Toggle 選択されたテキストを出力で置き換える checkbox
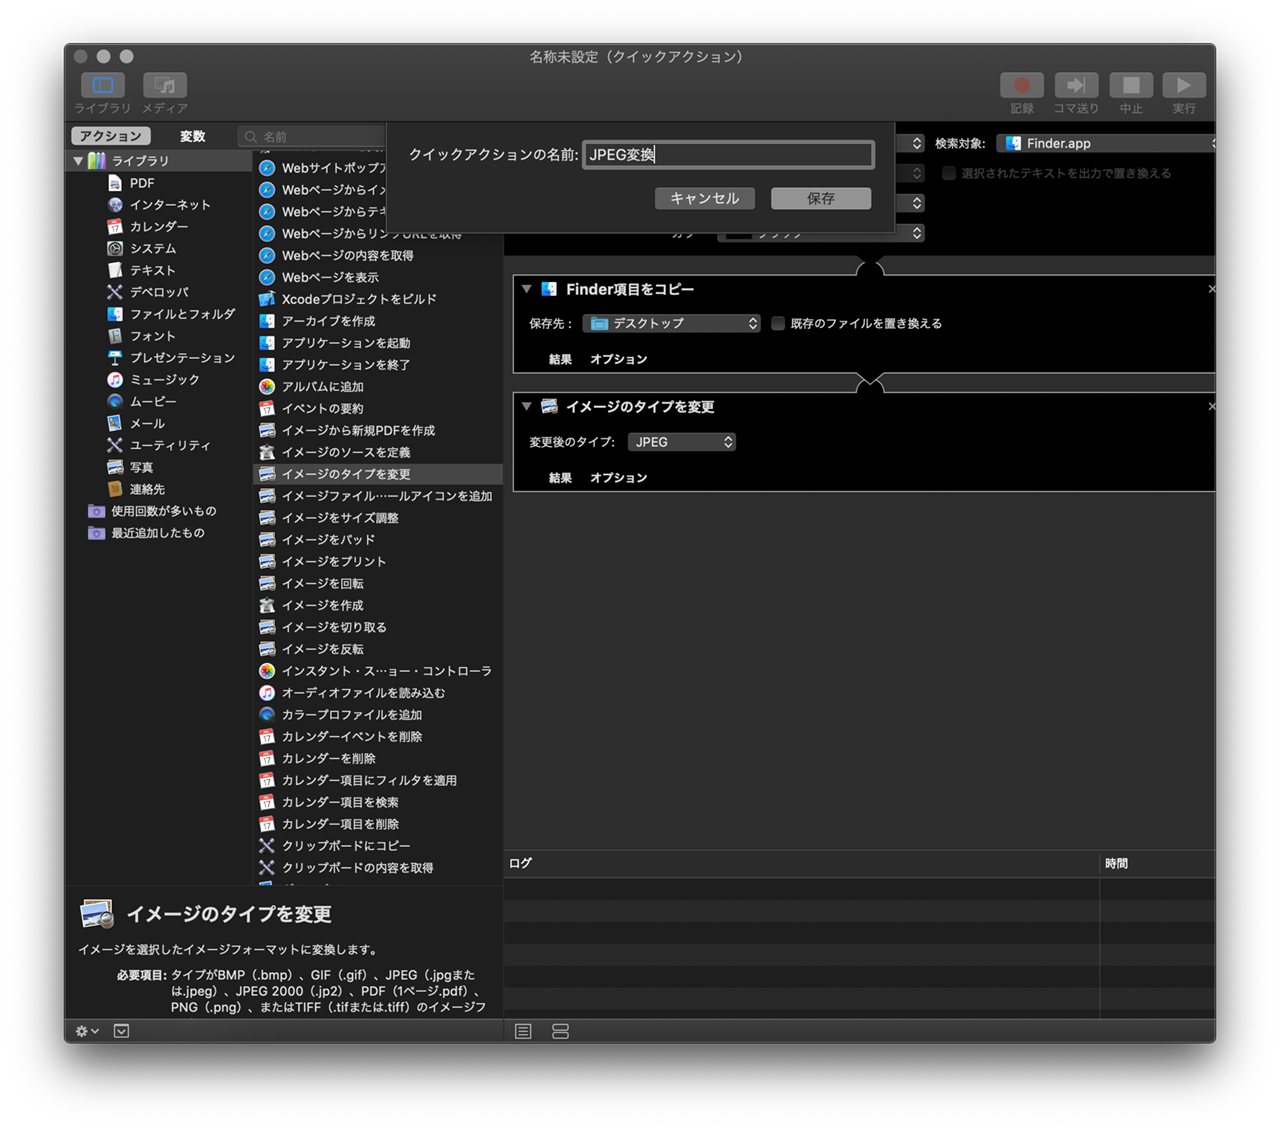 pyautogui.click(x=949, y=173)
